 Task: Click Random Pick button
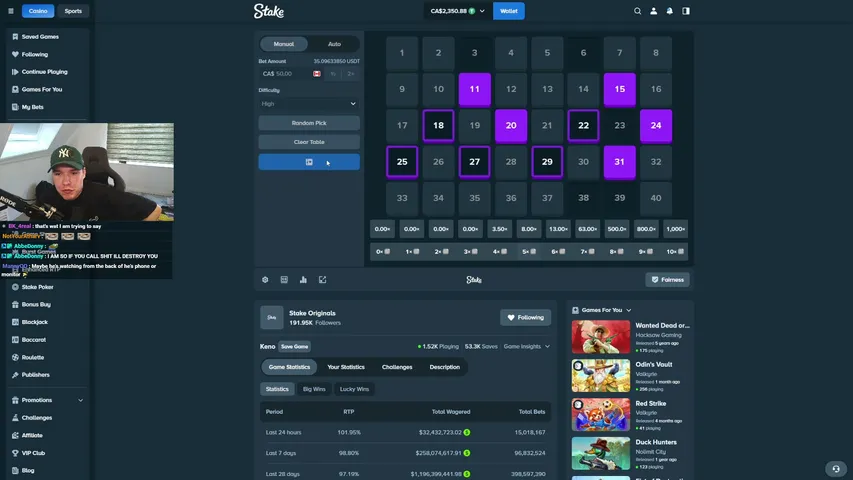point(309,123)
